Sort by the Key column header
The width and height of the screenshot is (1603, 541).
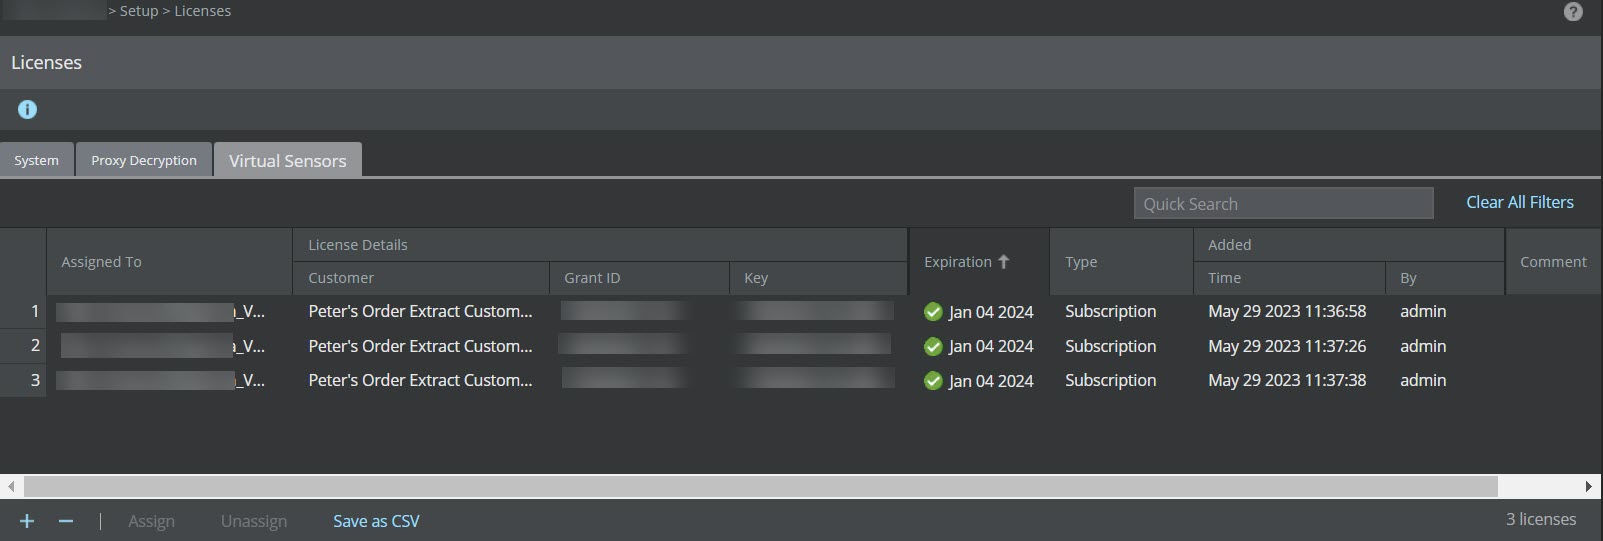pyautogui.click(x=818, y=278)
